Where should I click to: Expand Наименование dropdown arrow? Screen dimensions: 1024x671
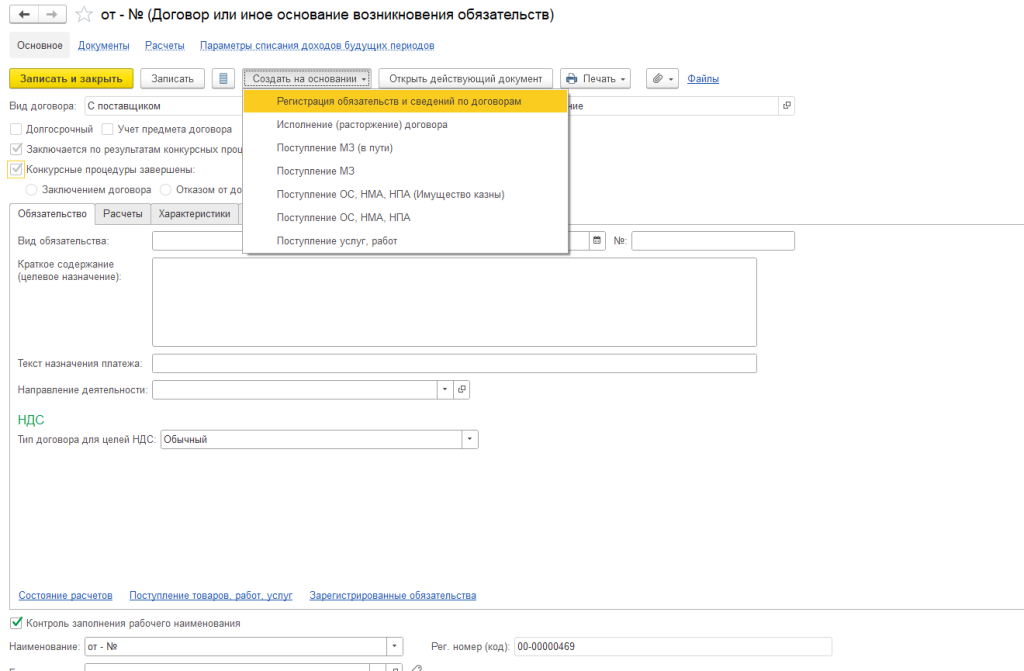pos(394,646)
